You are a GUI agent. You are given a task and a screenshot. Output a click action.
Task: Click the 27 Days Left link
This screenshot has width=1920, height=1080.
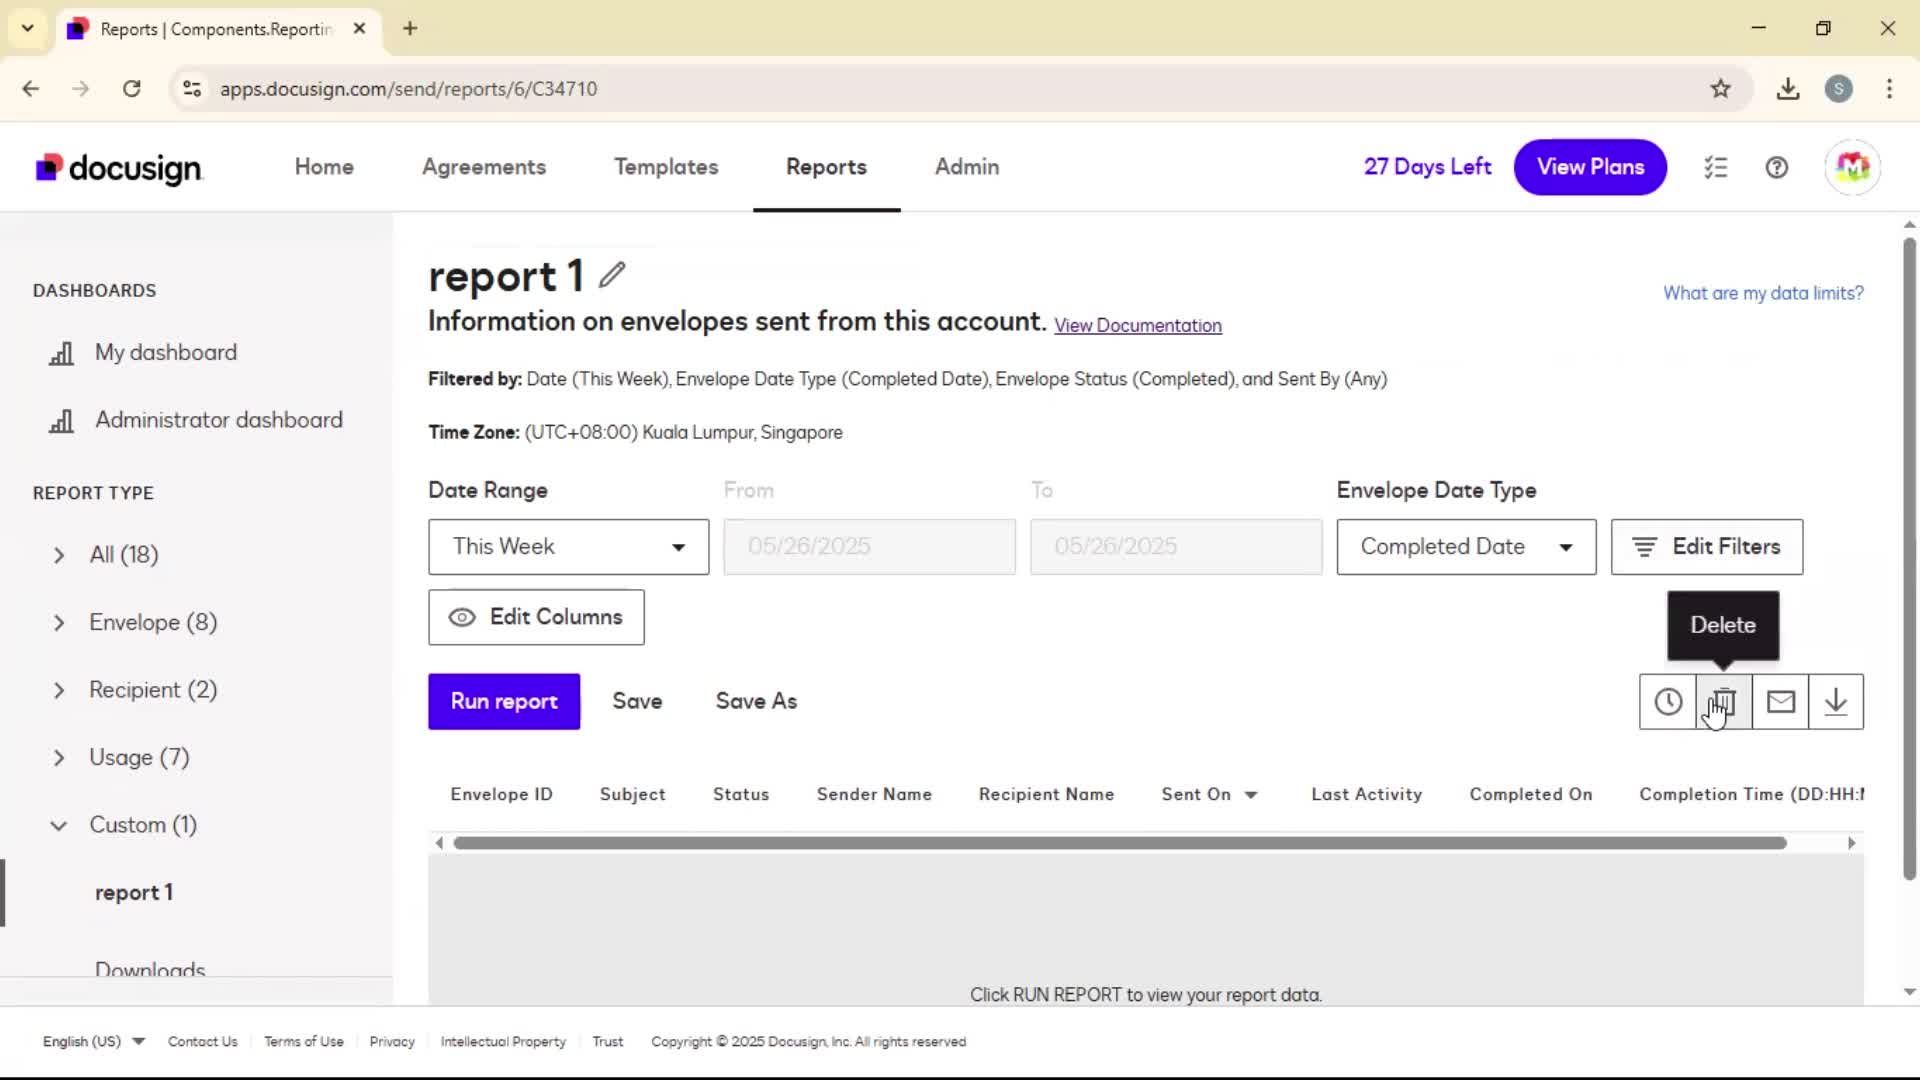pyautogui.click(x=1427, y=167)
